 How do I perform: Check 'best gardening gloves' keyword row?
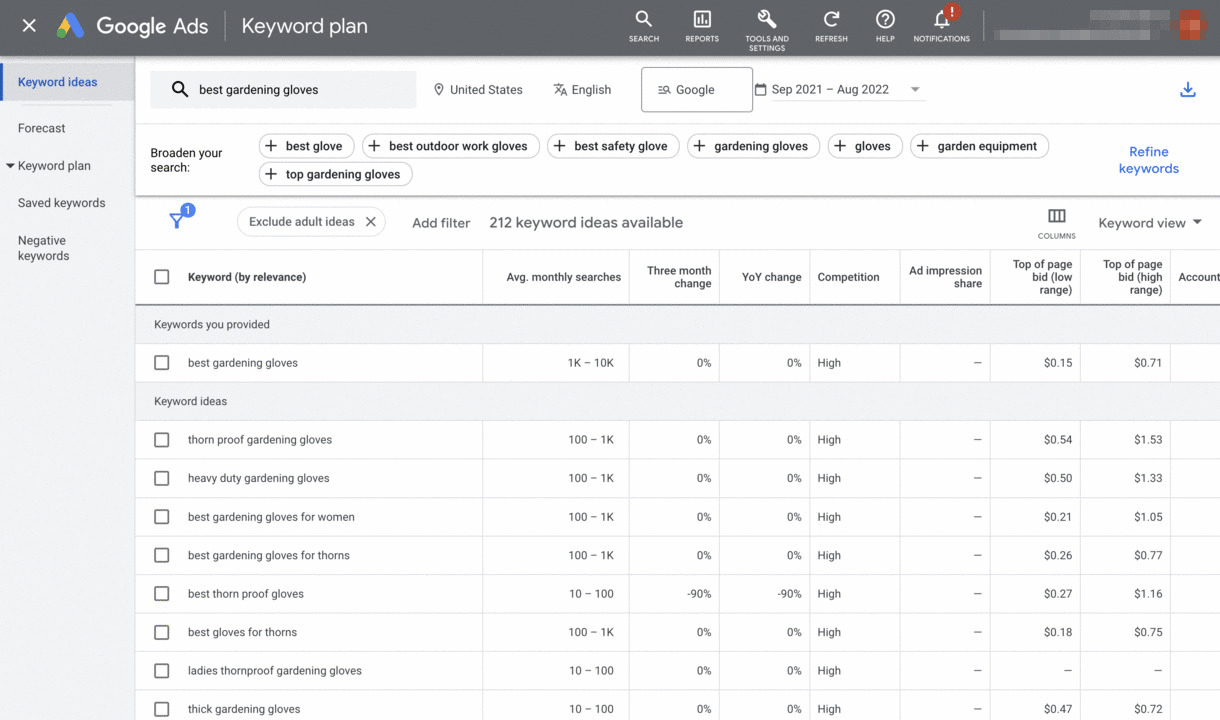coord(162,363)
